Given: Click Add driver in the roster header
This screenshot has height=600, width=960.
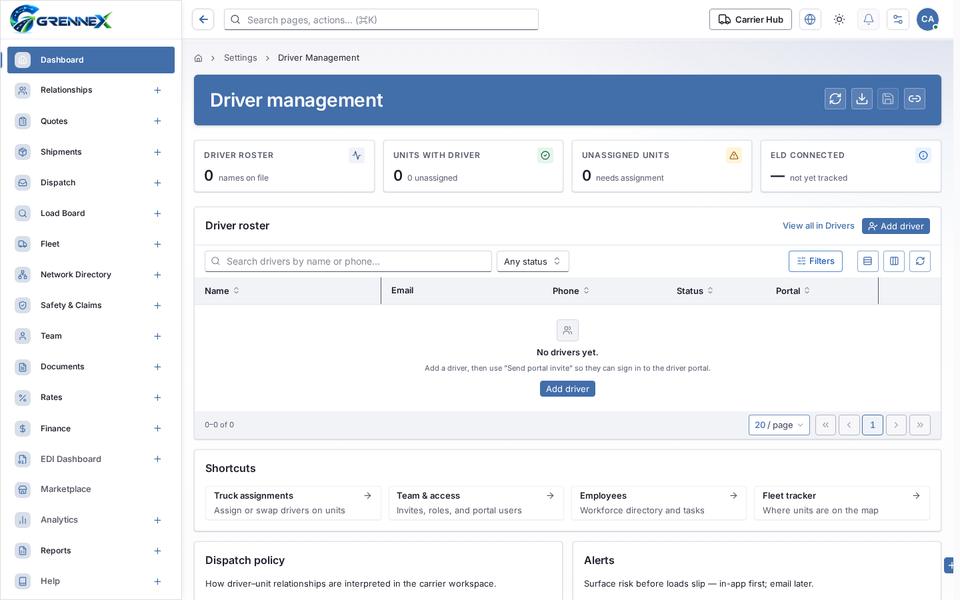Looking at the screenshot, I should pos(896,226).
